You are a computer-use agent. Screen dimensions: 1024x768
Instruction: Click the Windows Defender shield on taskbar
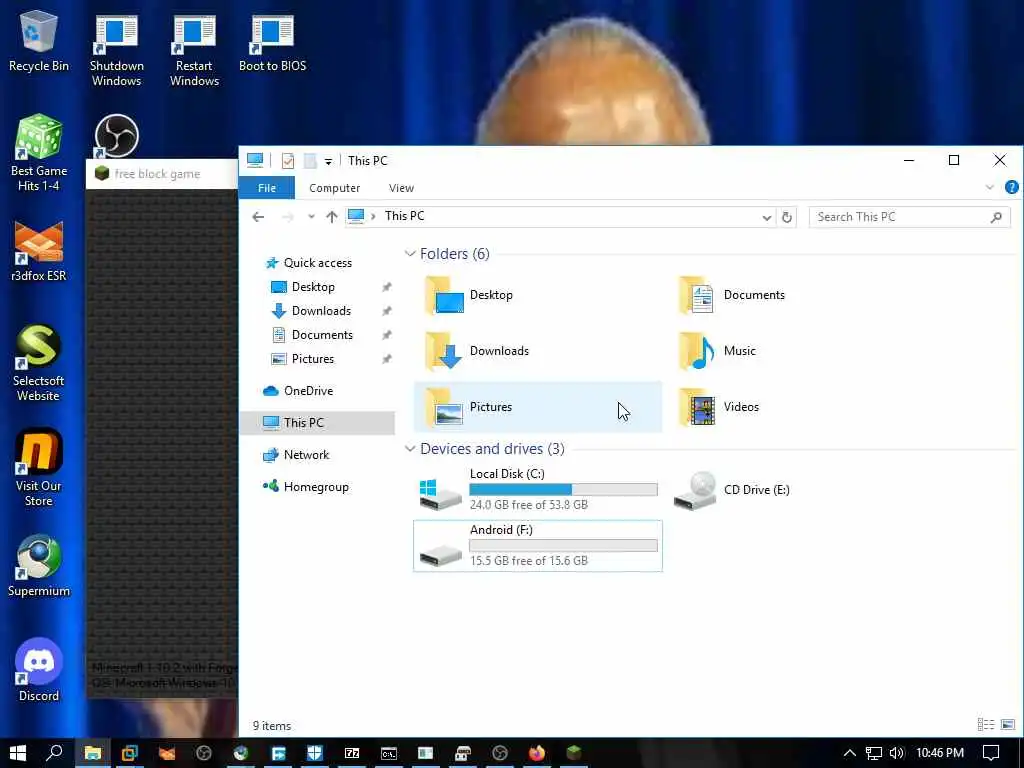315,753
